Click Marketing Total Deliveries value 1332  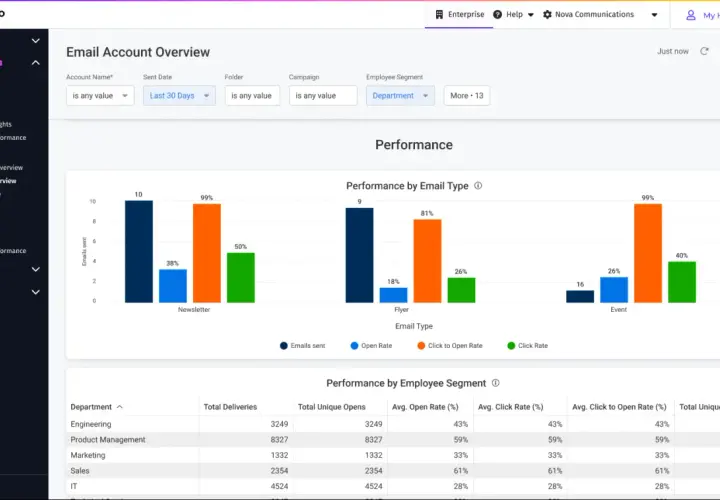279,455
